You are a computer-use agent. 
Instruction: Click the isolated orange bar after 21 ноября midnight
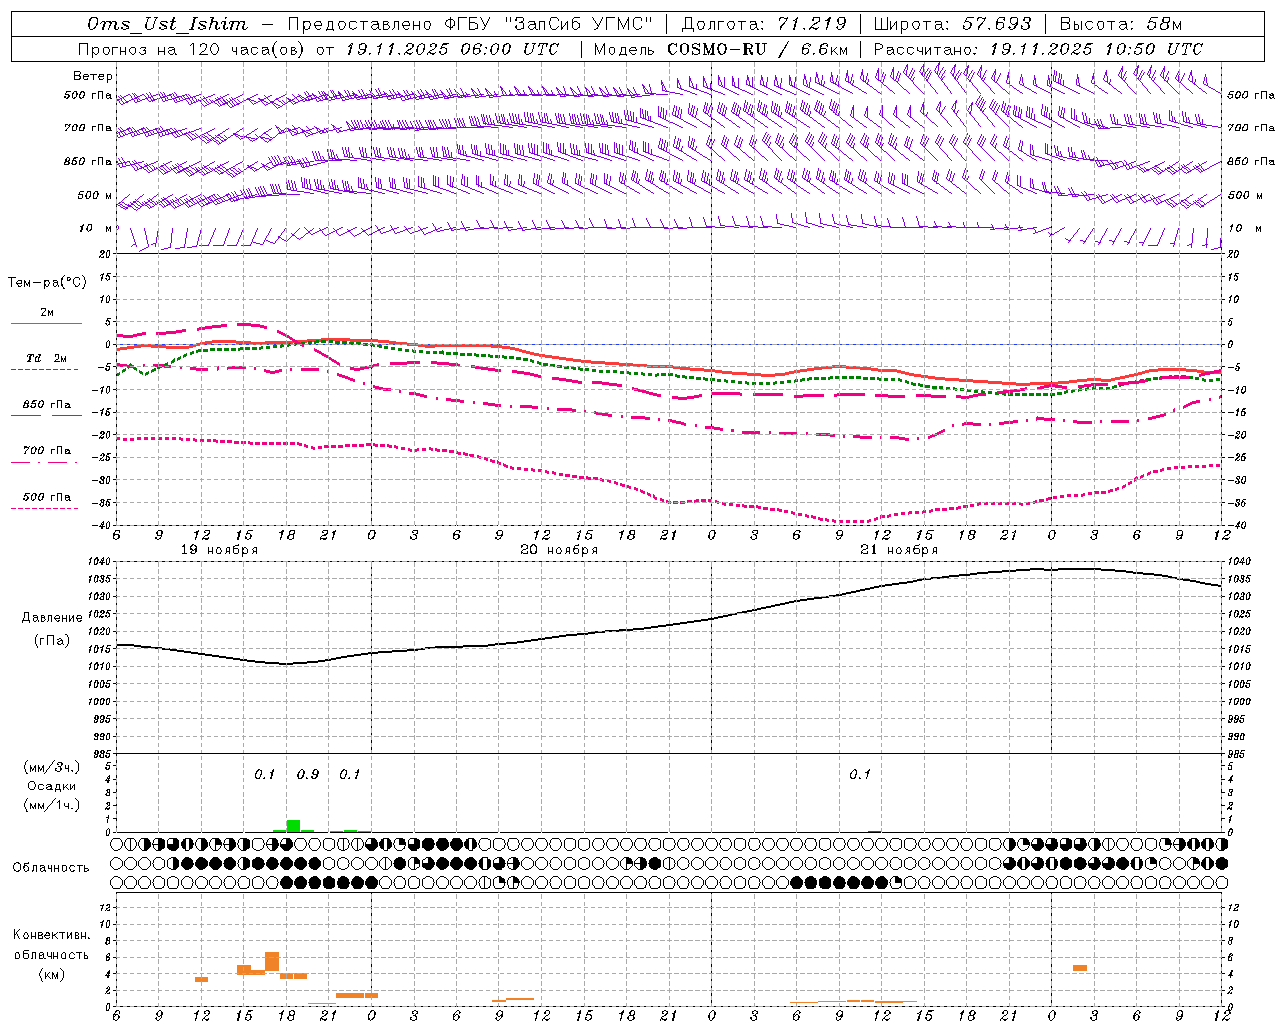pos(1080,968)
